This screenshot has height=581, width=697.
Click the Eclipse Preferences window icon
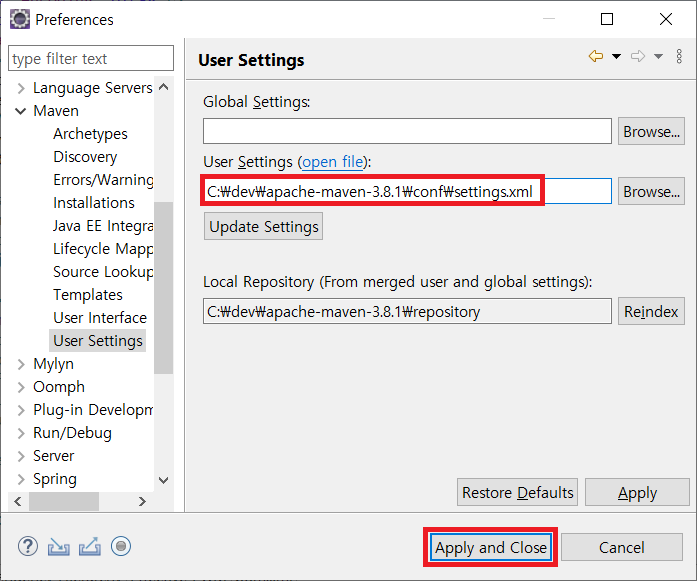[20, 19]
